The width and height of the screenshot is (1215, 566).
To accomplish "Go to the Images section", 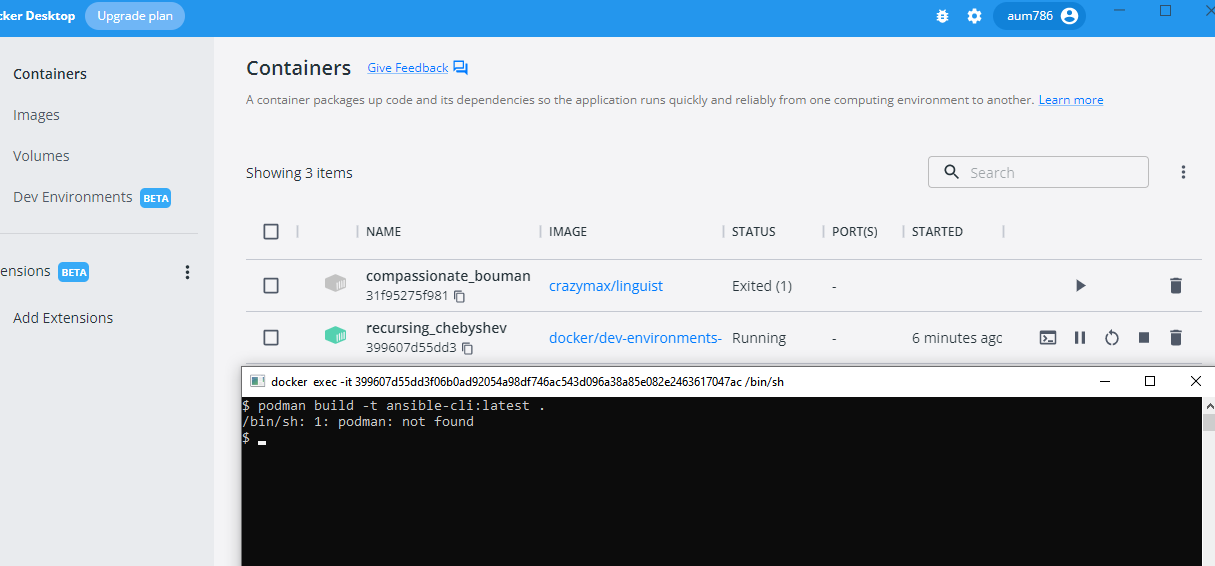I will (36, 115).
